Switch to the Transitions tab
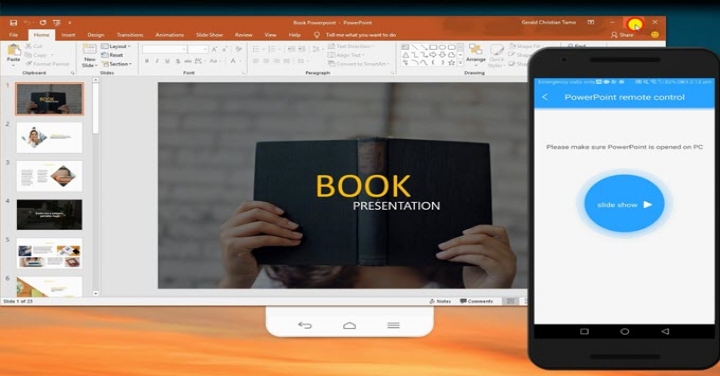Viewport: 720px width, 376px height. (x=130, y=35)
